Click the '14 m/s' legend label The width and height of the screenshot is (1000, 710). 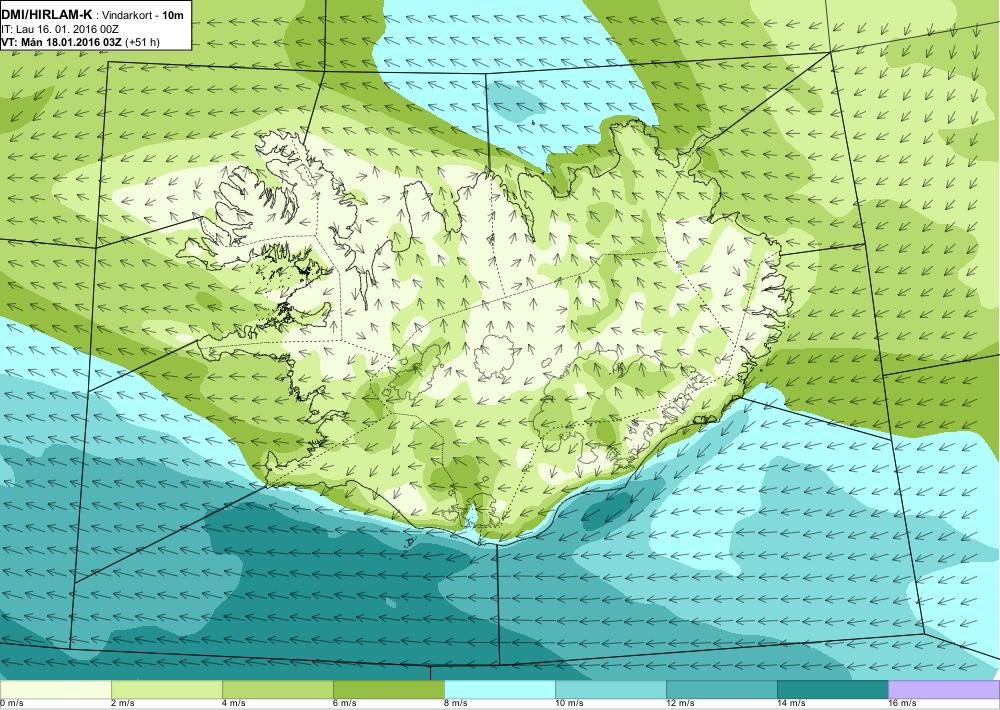pyautogui.click(x=791, y=704)
